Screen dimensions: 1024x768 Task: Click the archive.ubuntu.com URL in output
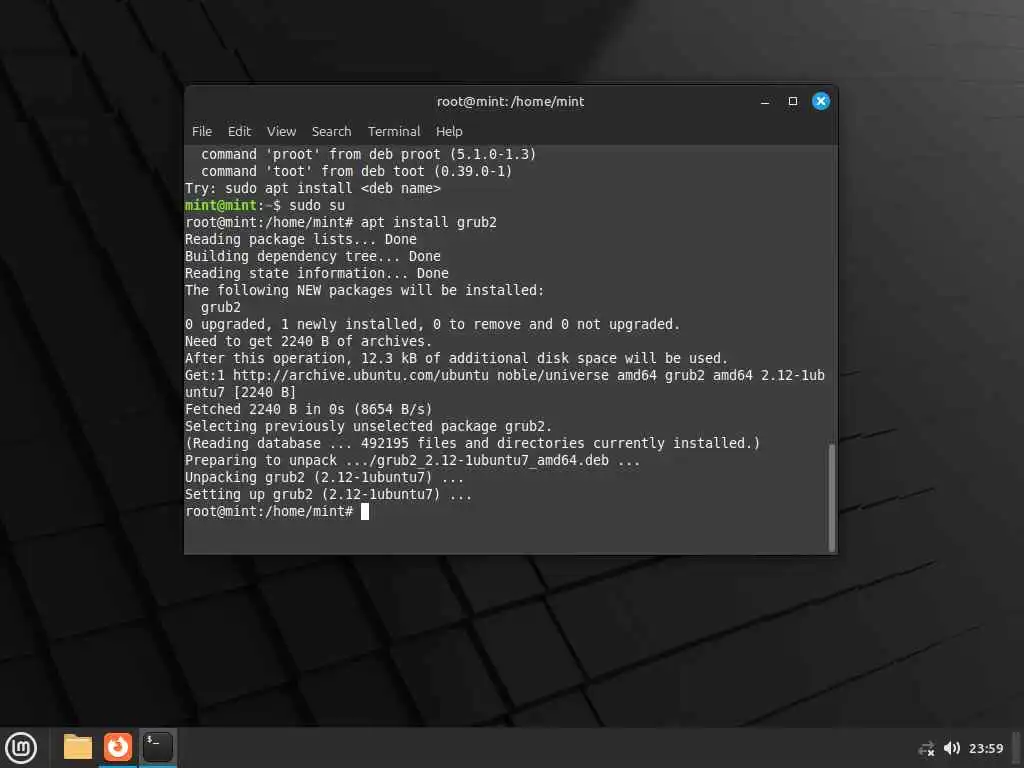[x=360, y=375]
